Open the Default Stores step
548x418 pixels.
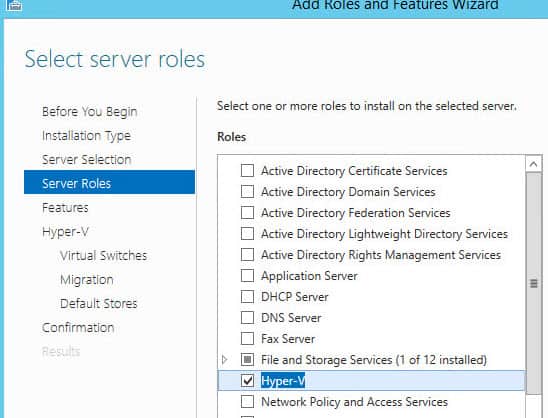(x=99, y=303)
